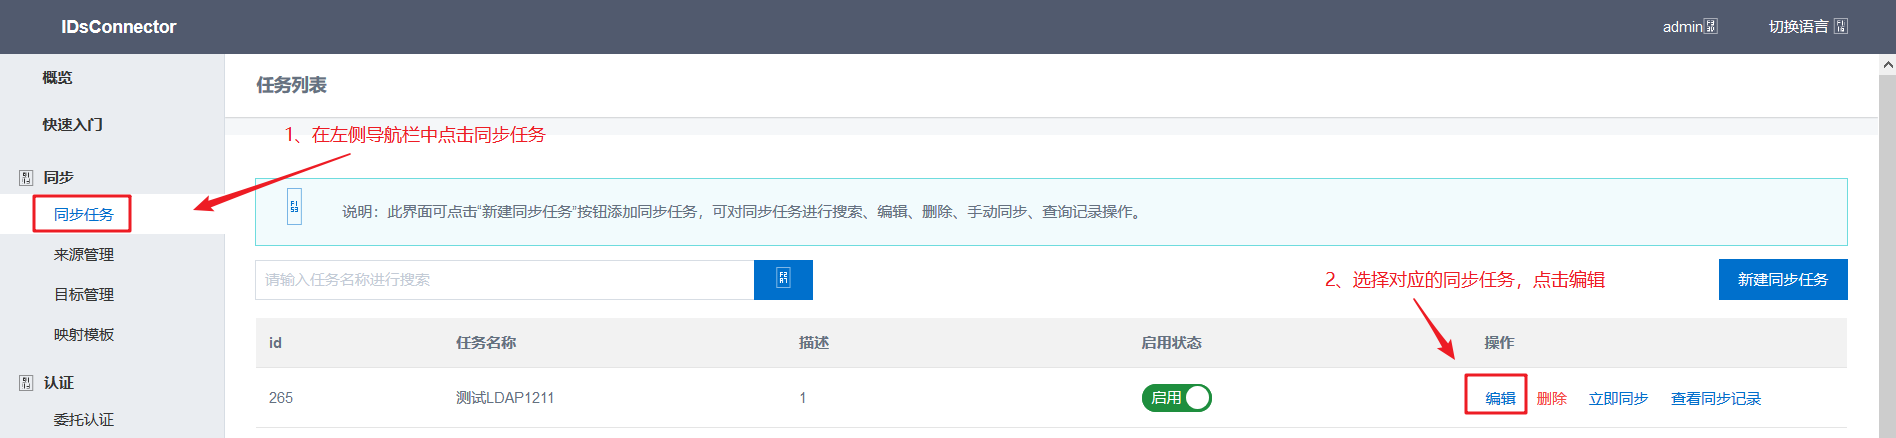
Task: Click the scrollbar up arrow
Action: click(x=1887, y=64)
